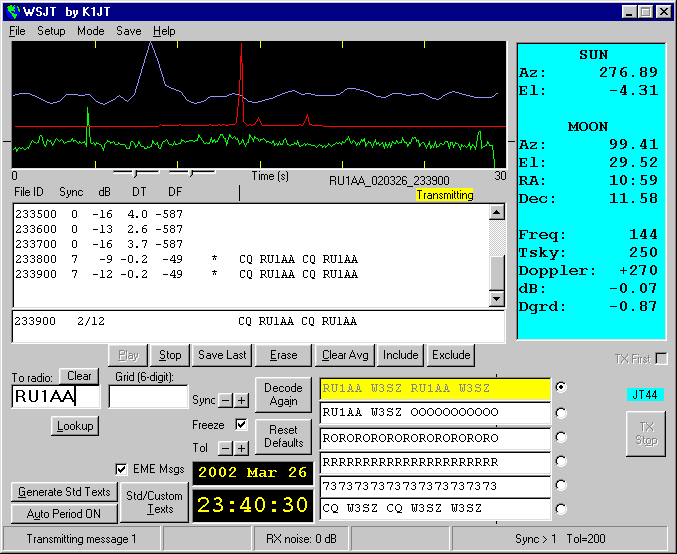Select radio for CQ W3SZ message
This screenshot has height=554, width=677.
(561, 509)
